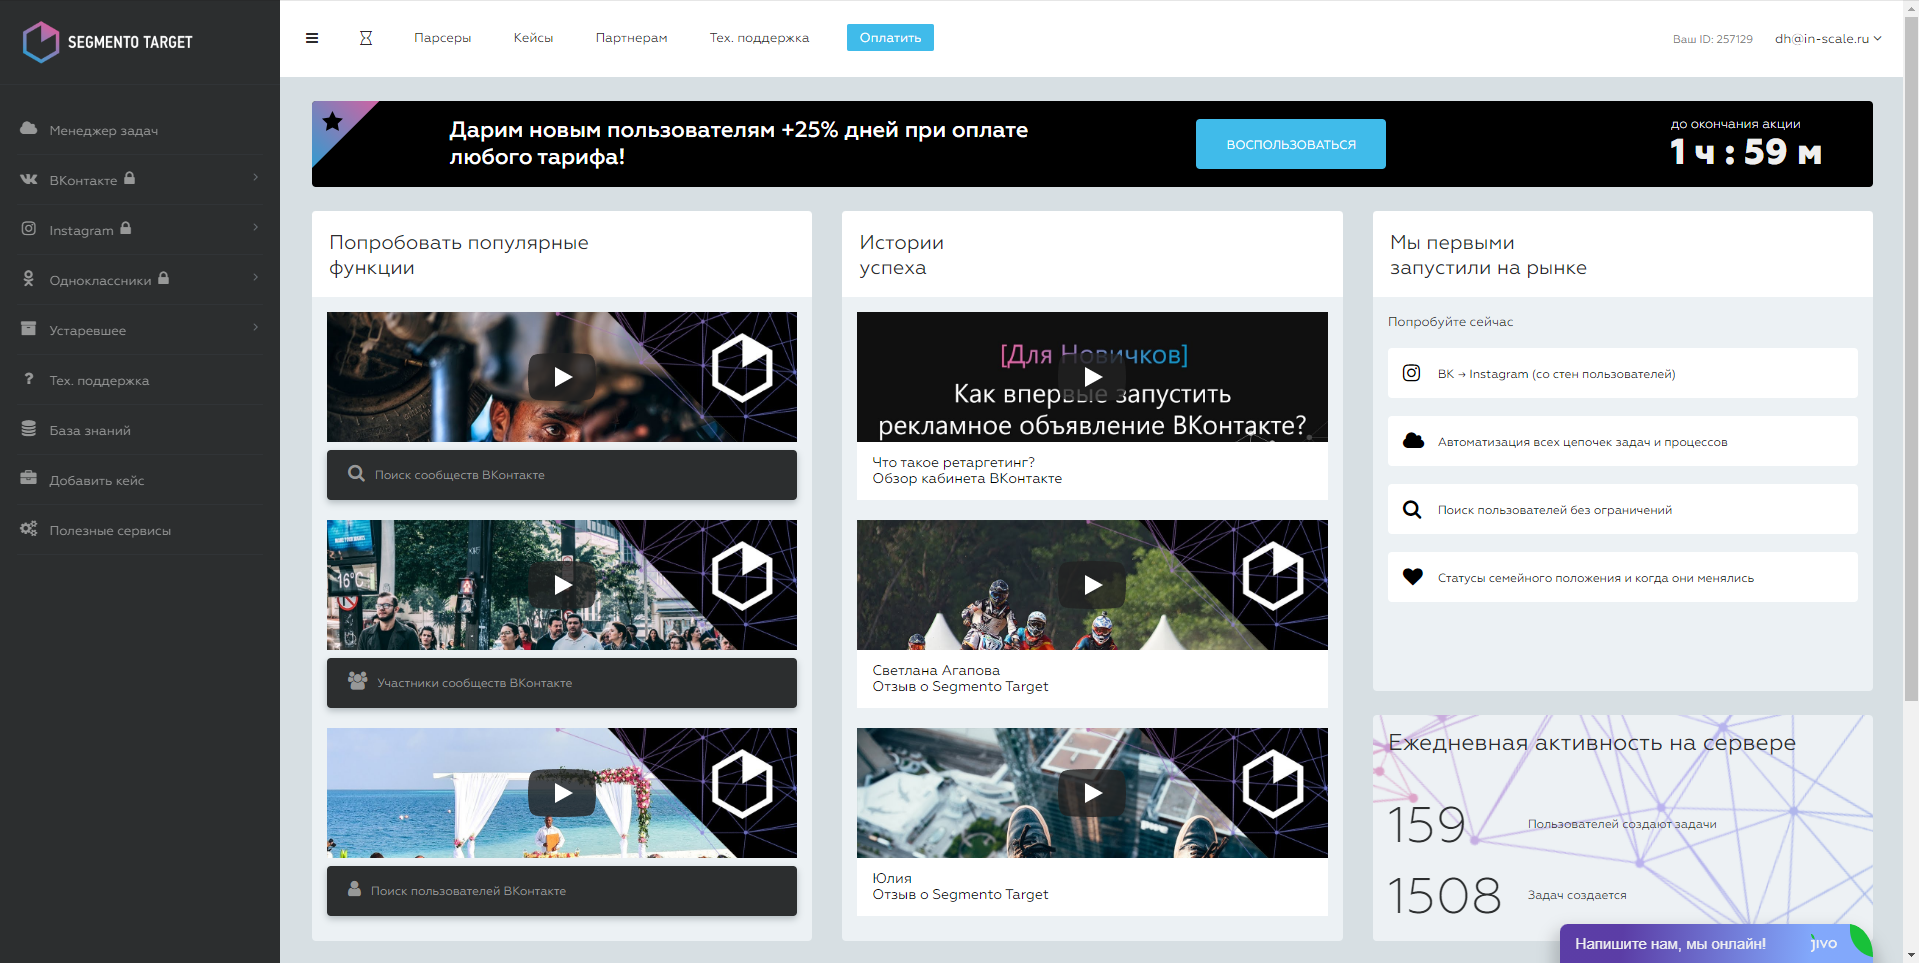Open Тех. поддержка in the sidebar
This screenshot has height=963, width=1919.
coord(140,380)
